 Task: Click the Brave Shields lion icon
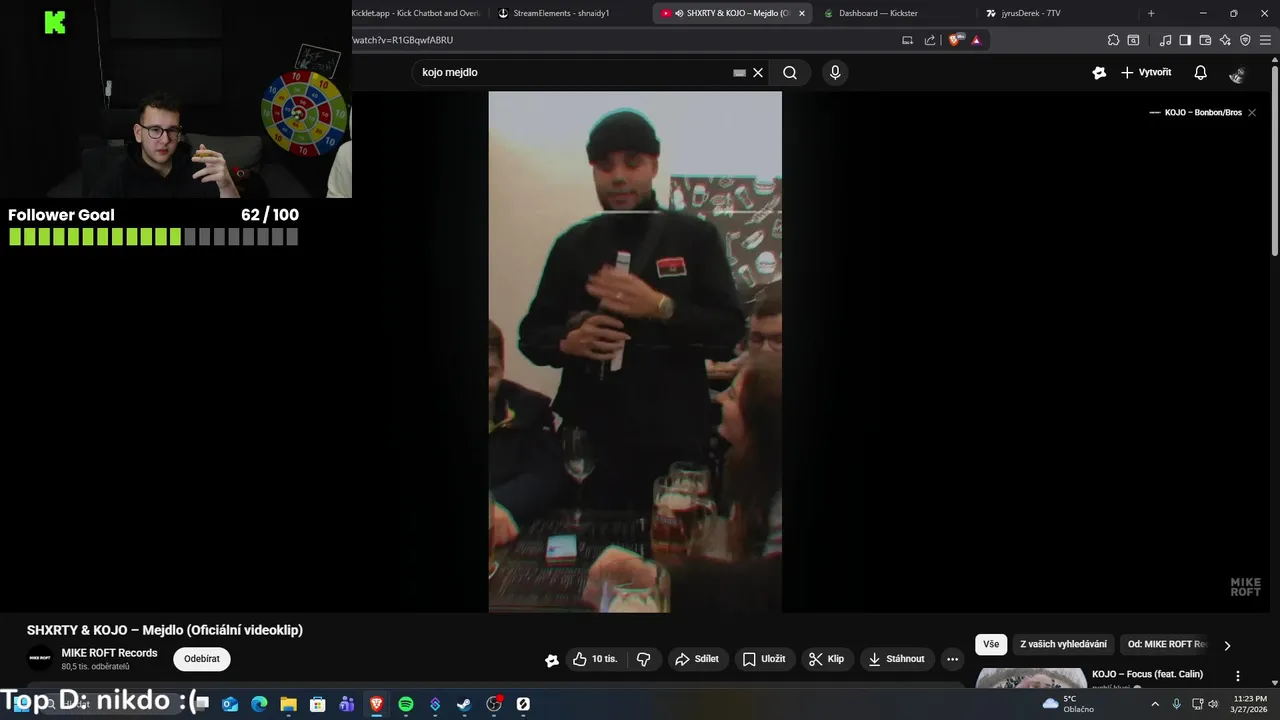(955, 40)
